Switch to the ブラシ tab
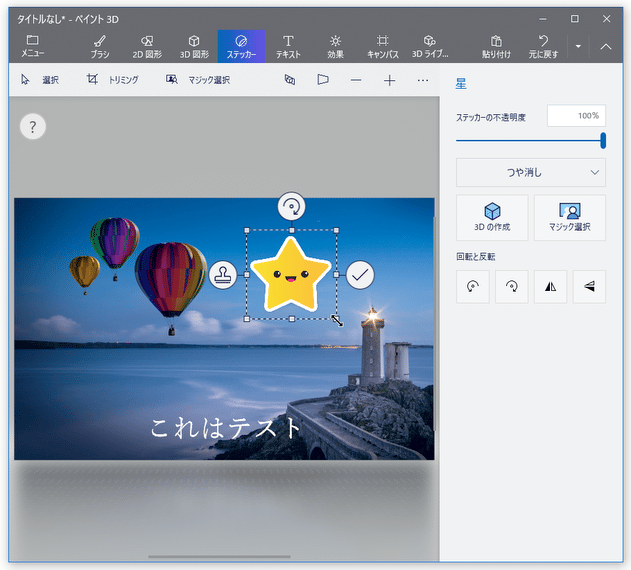Viewport: 631px width, 570px height. coord(99,46)
